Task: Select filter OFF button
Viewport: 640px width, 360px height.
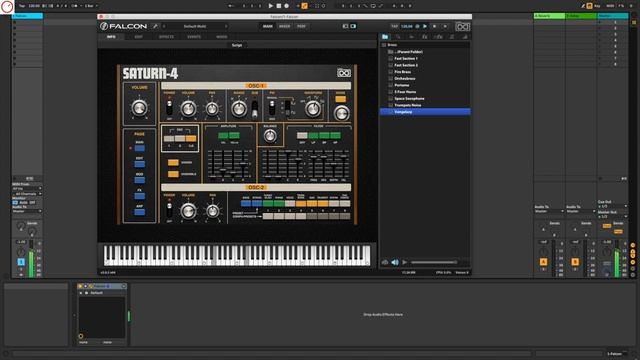Action: pyautogui.click(x=302, y=136)
